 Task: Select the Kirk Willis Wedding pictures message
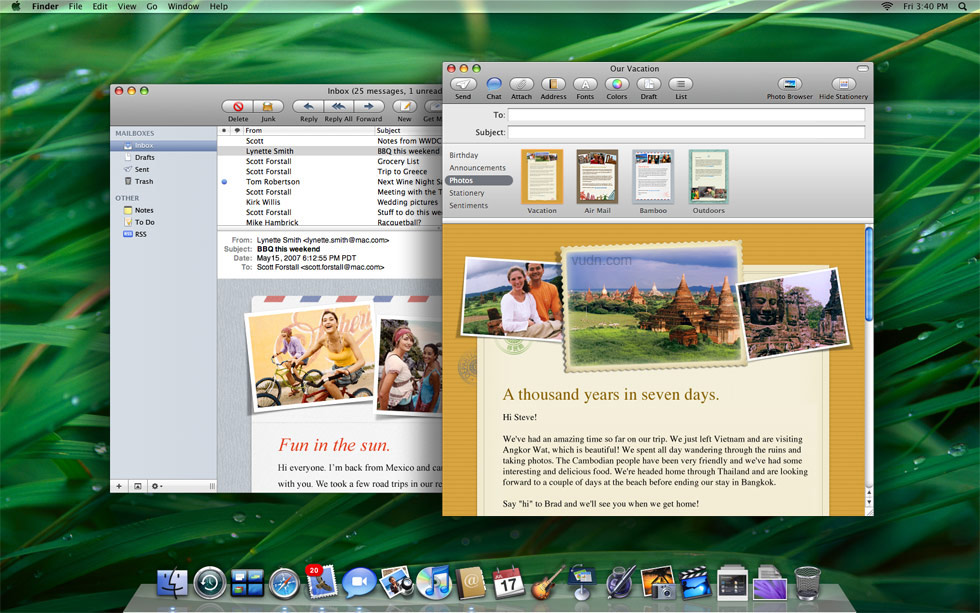pyautogui.click(x=330, y=202)
